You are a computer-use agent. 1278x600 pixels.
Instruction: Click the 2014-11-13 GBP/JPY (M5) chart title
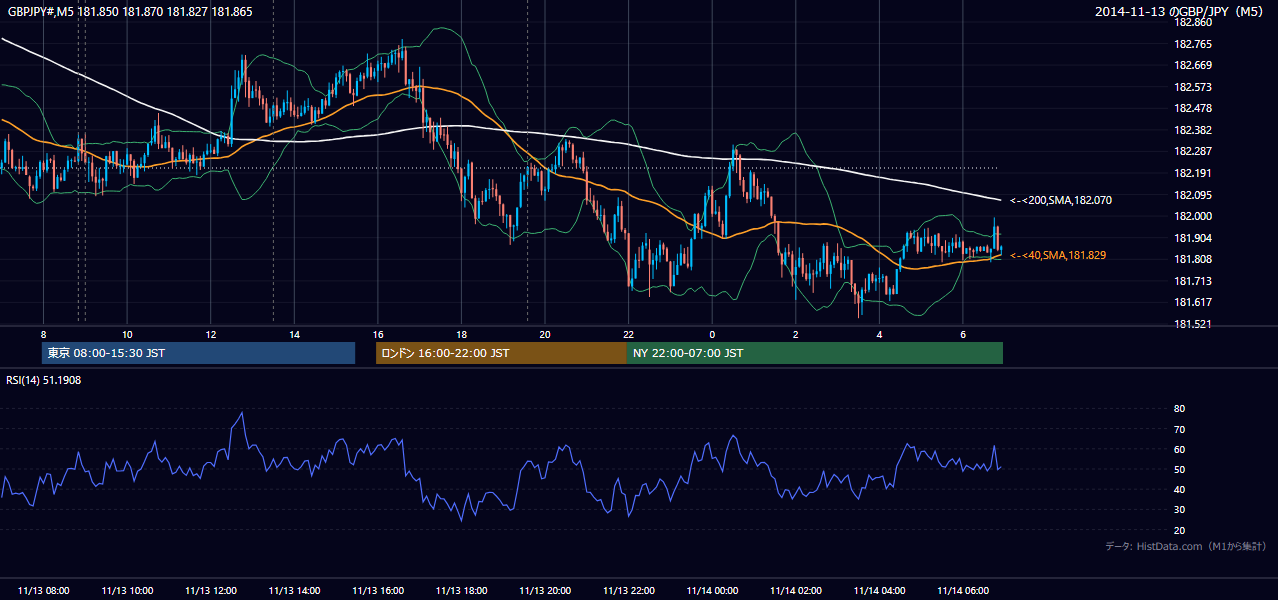(x=1181, y=12)
